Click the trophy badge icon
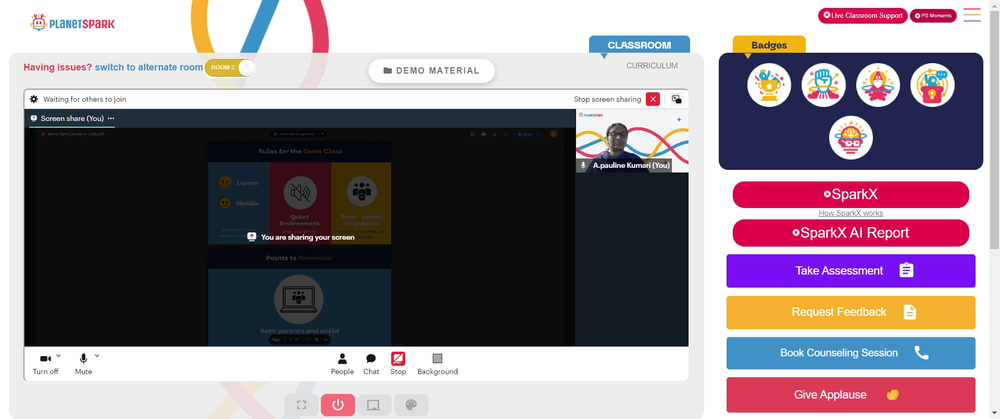This screenshot has height=419, width=1000. (769, 85)
